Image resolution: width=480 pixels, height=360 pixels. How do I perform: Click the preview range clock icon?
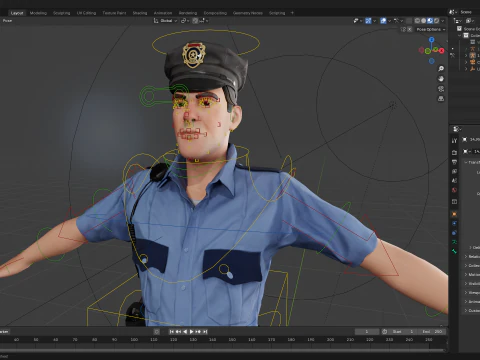384,332
